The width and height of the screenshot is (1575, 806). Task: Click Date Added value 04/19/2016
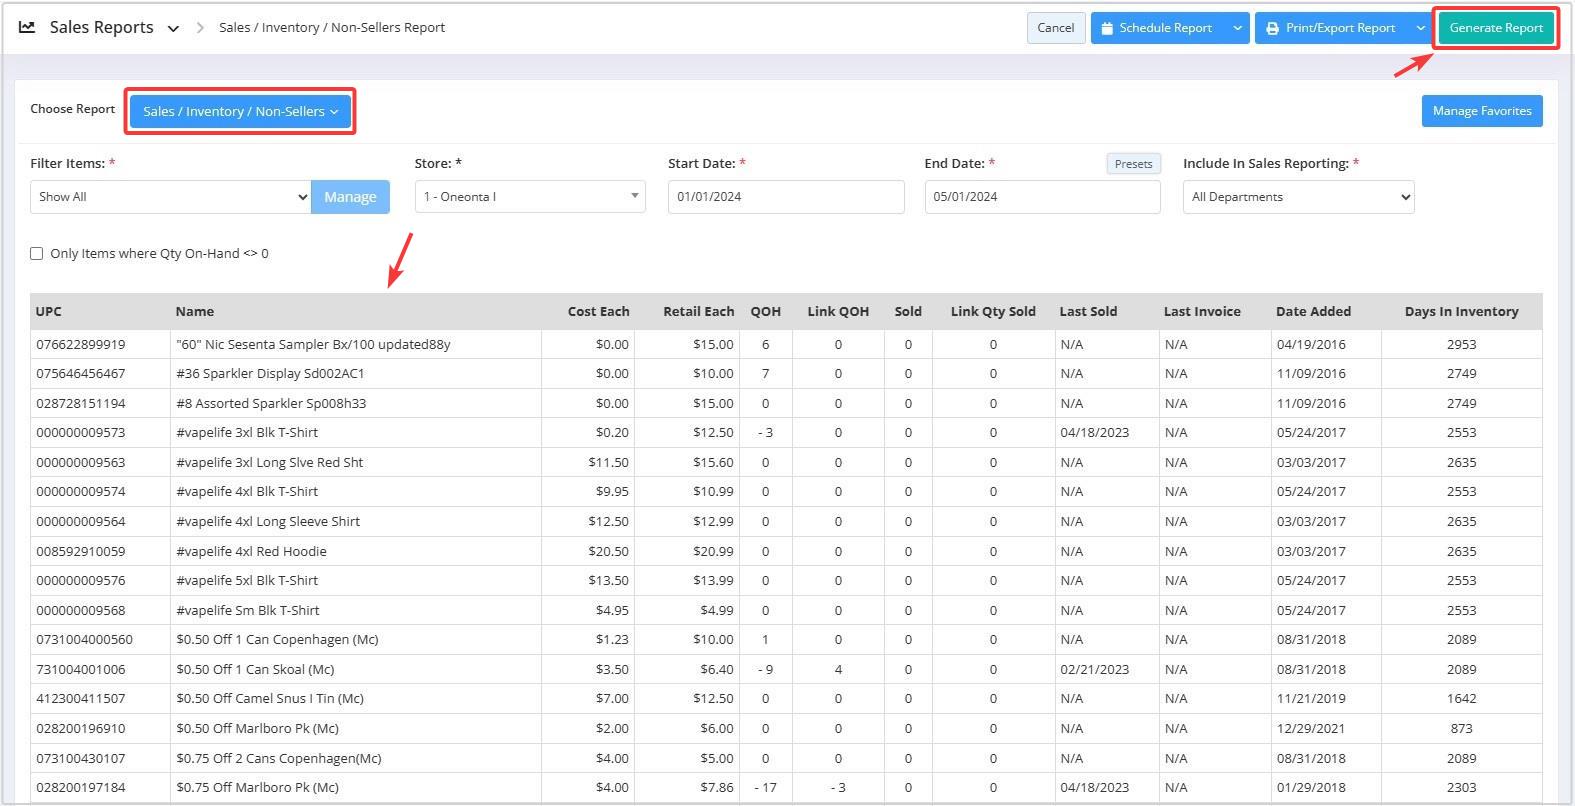[x=1311, y=344]
